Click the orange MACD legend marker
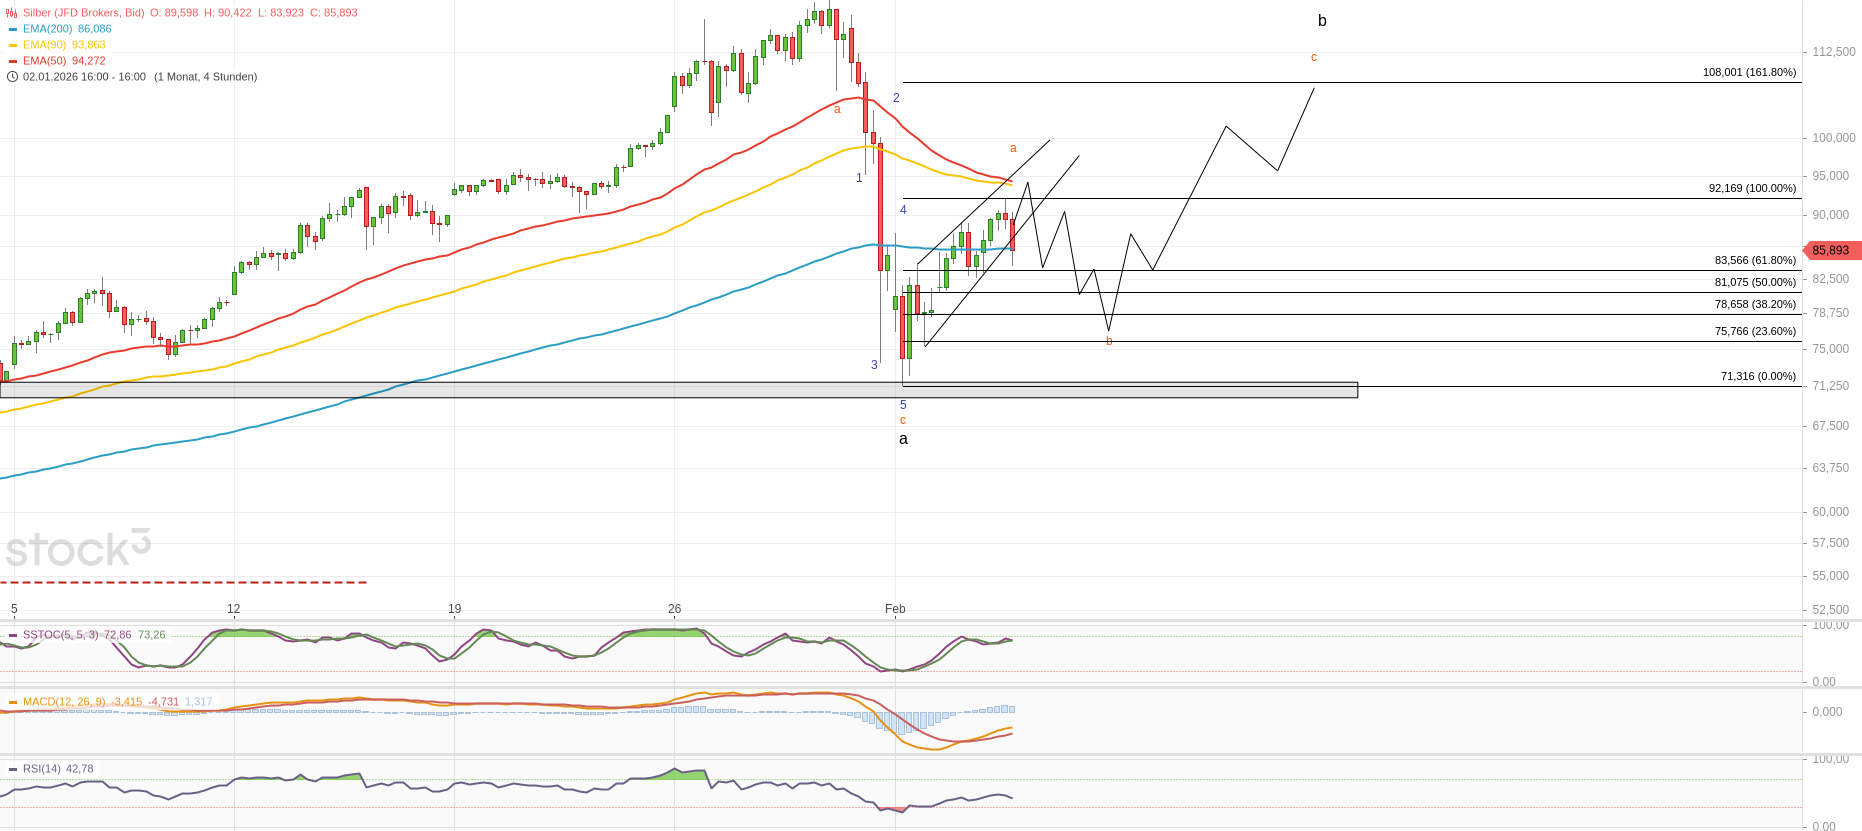This screenshot has width=1862, height=831. (x=13, y=702)
